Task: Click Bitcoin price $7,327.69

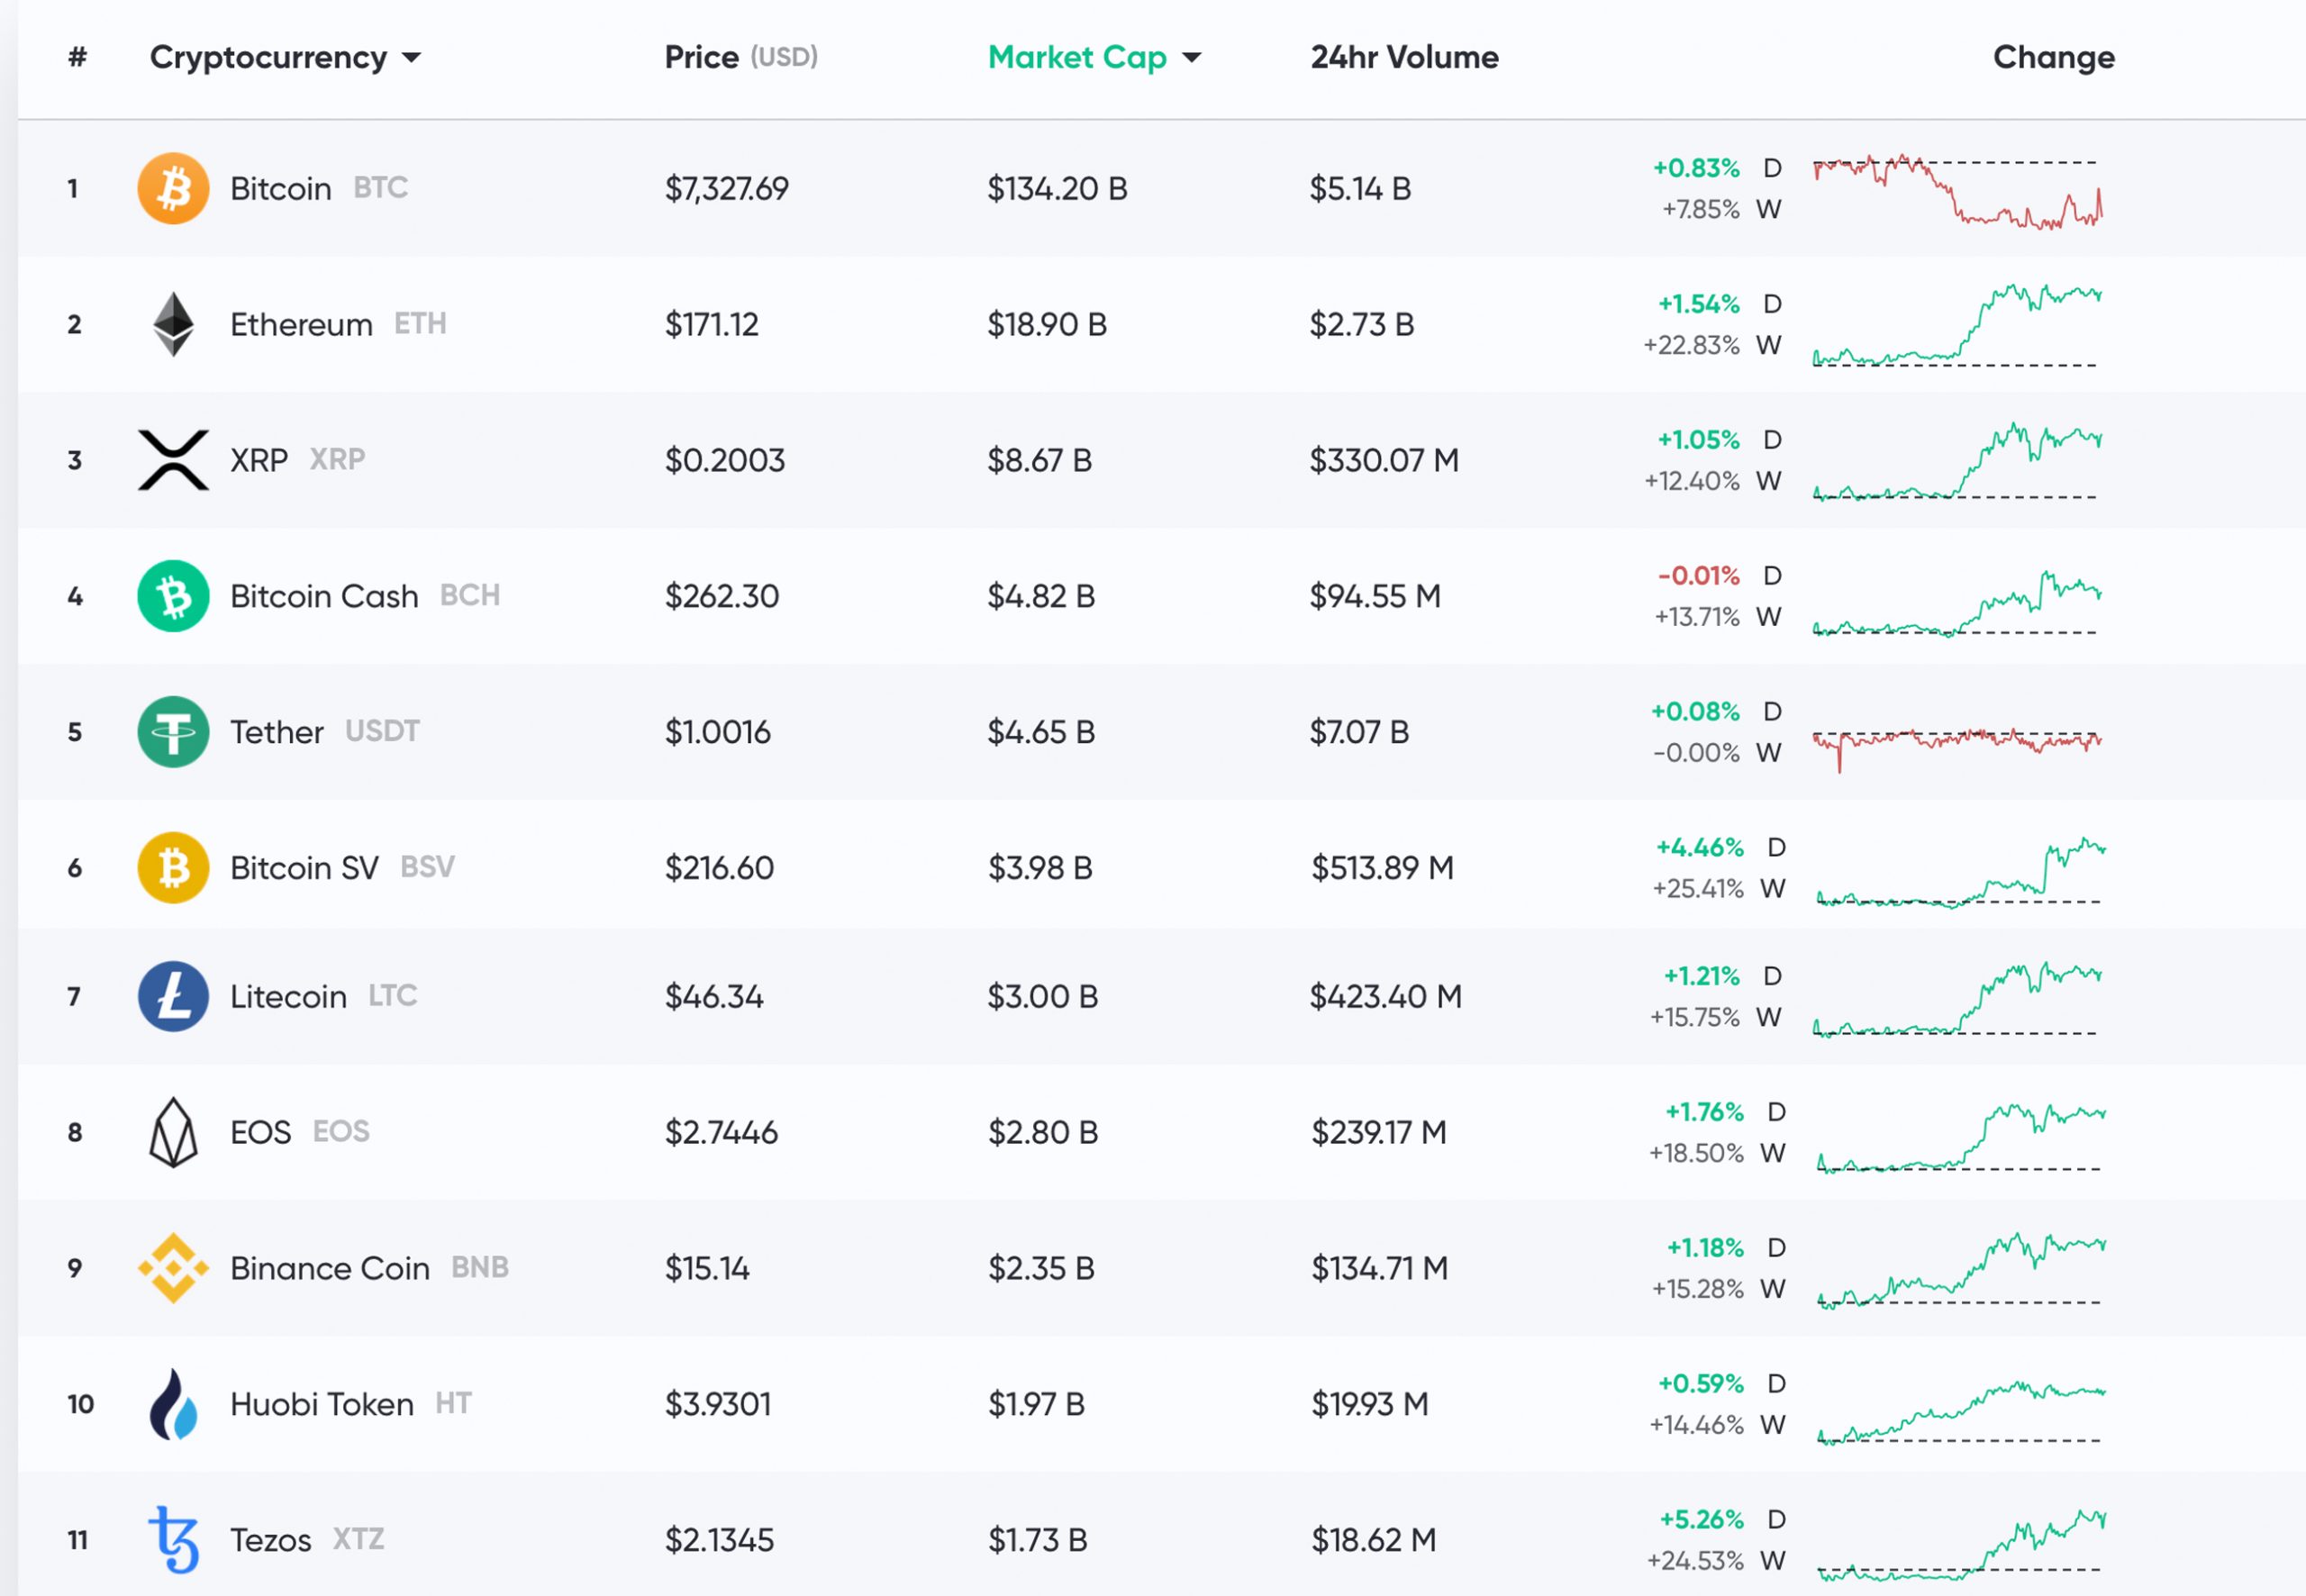Action: pyautogui.click(x=727, y=188)
